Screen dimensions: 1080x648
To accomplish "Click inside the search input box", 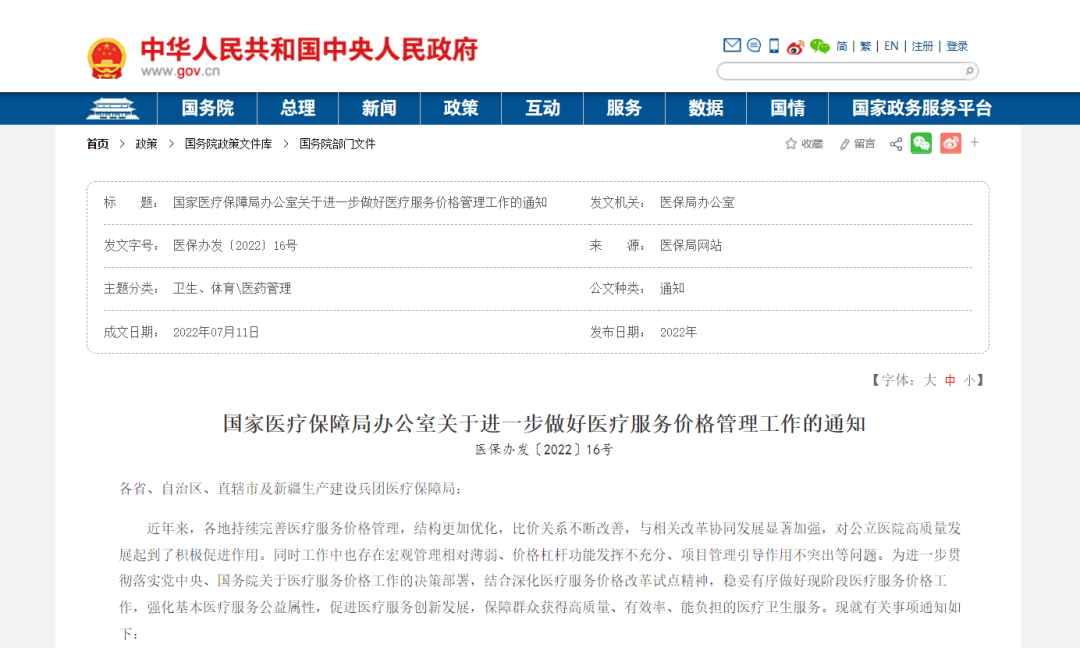I will click(840, 71).
